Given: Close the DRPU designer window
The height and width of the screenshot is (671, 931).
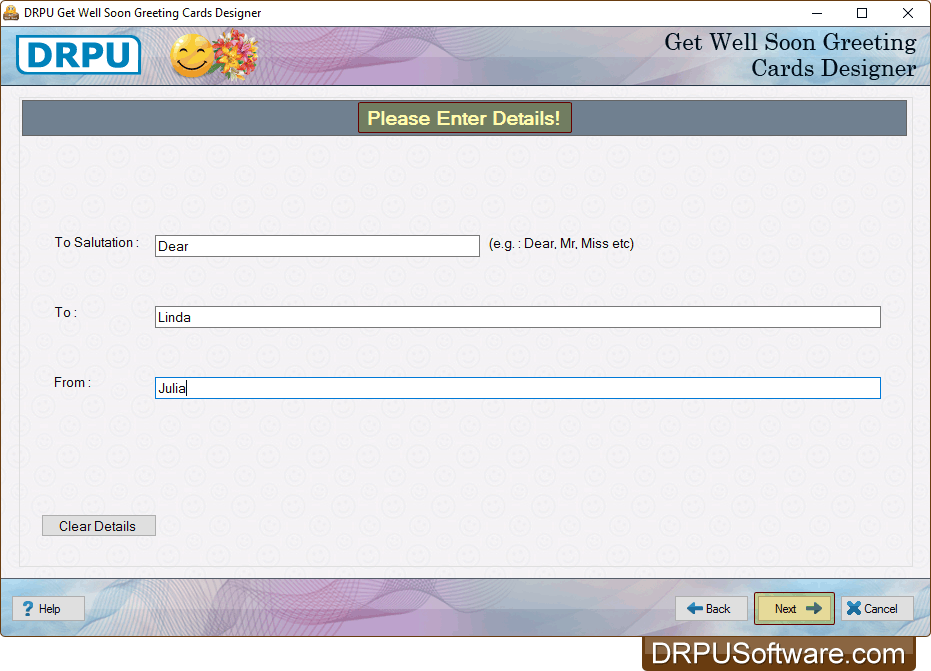Looking at the screenshot, I should point(908,13).
